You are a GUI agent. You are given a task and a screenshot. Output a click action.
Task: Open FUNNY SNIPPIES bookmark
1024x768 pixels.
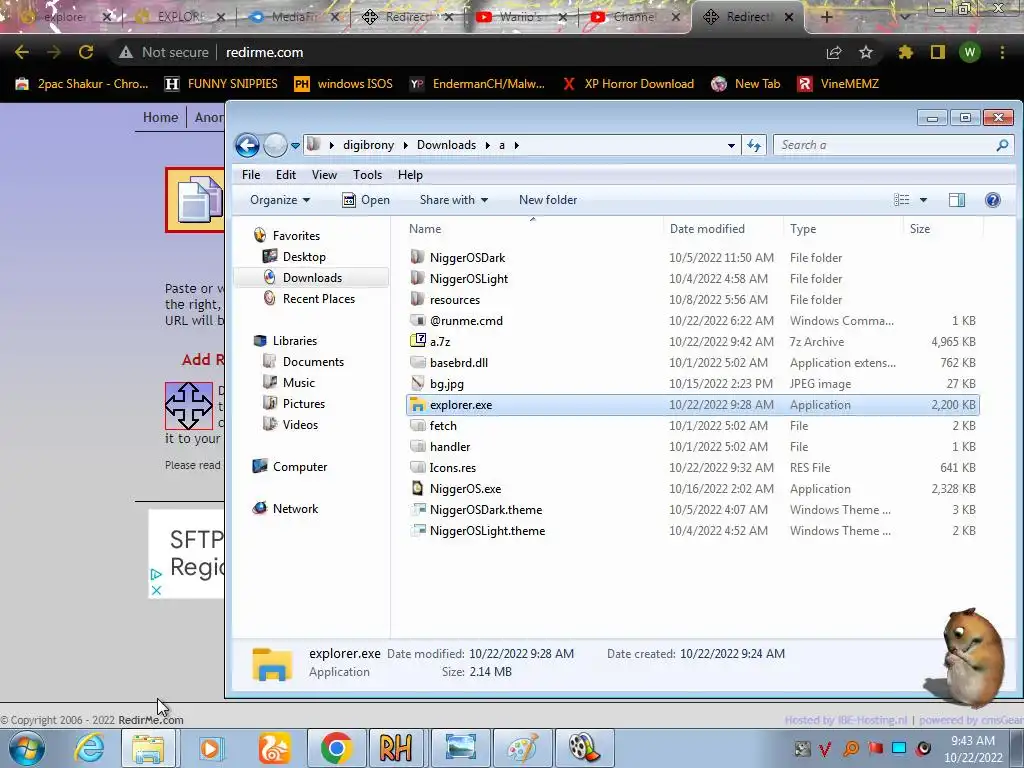pos(221,84)
